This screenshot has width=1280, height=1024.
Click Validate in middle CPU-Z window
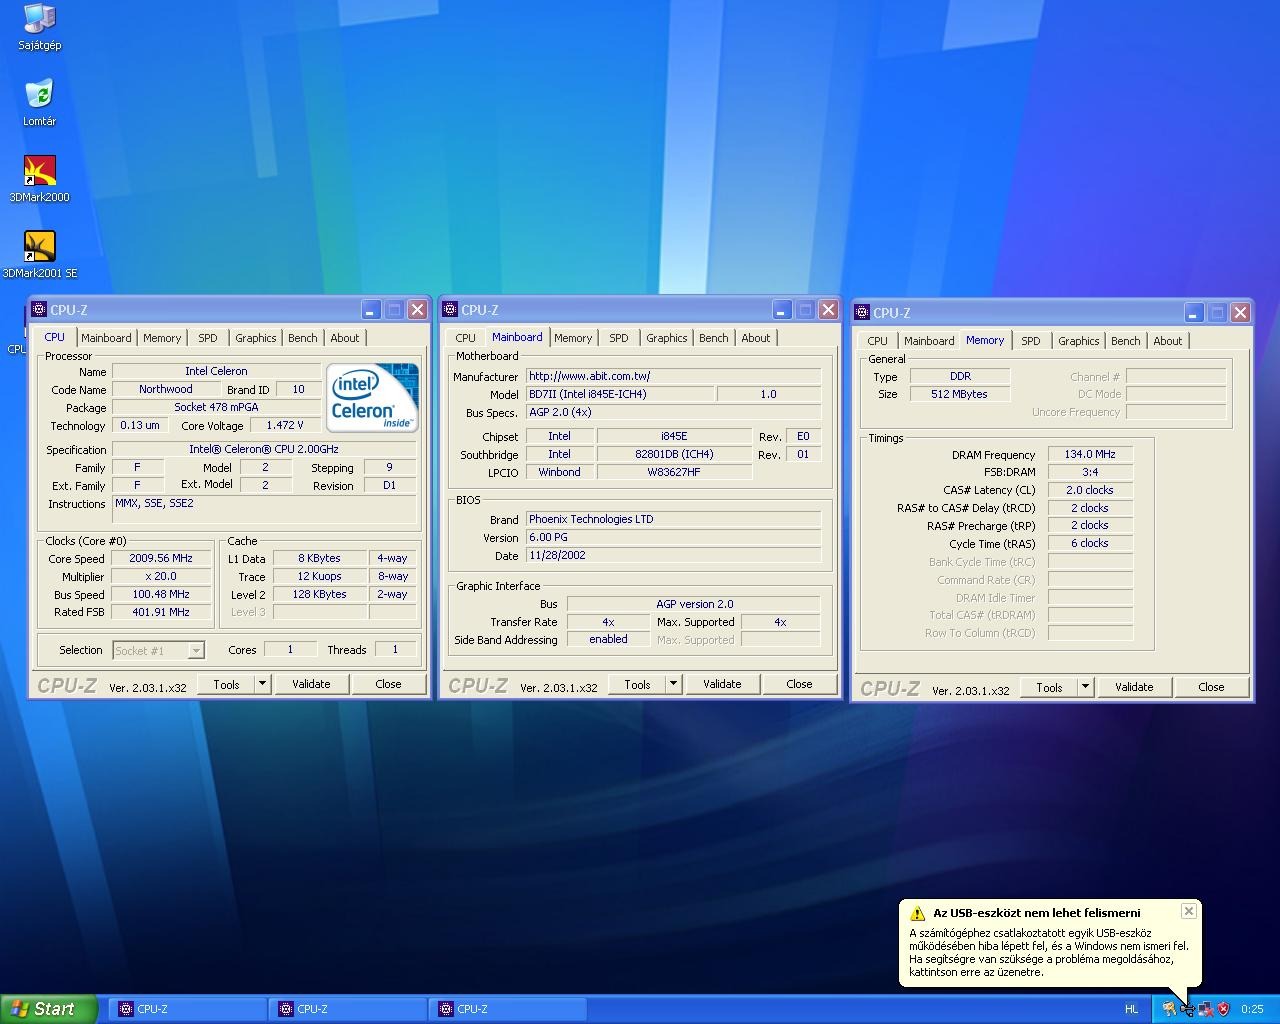pos(722,684)
